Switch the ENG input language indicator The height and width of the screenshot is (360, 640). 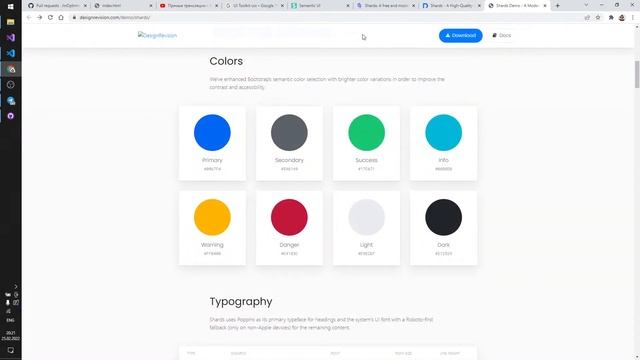coord(11,320)
